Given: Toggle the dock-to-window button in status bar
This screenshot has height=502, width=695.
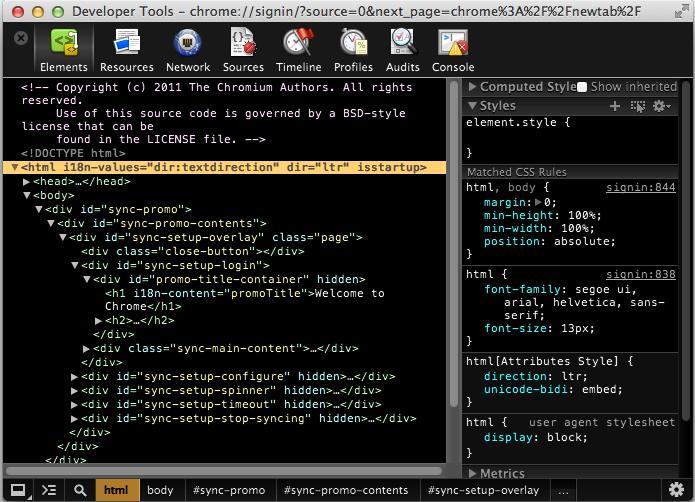Looking at the screenshot, I should 18,490.
